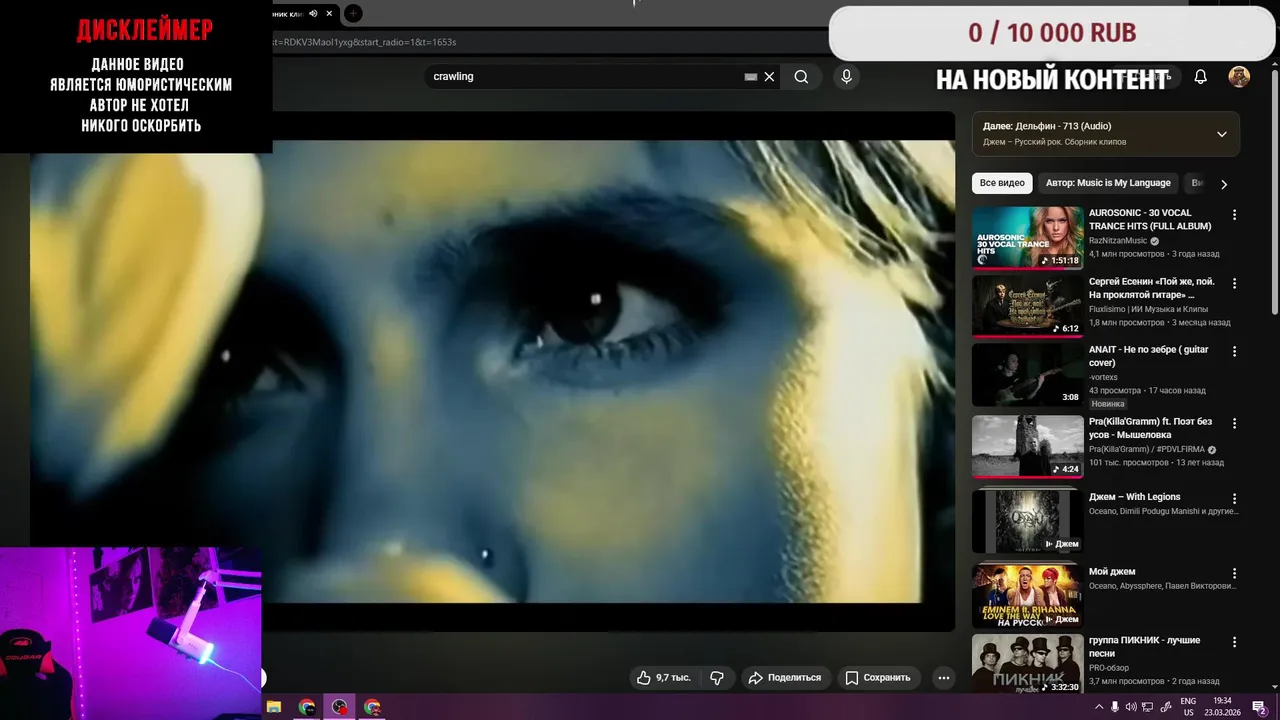Expand the Далее playlist panel chevron
Image resolution: width=1280 pixels, height=720 pixels.
point(1221,134)
